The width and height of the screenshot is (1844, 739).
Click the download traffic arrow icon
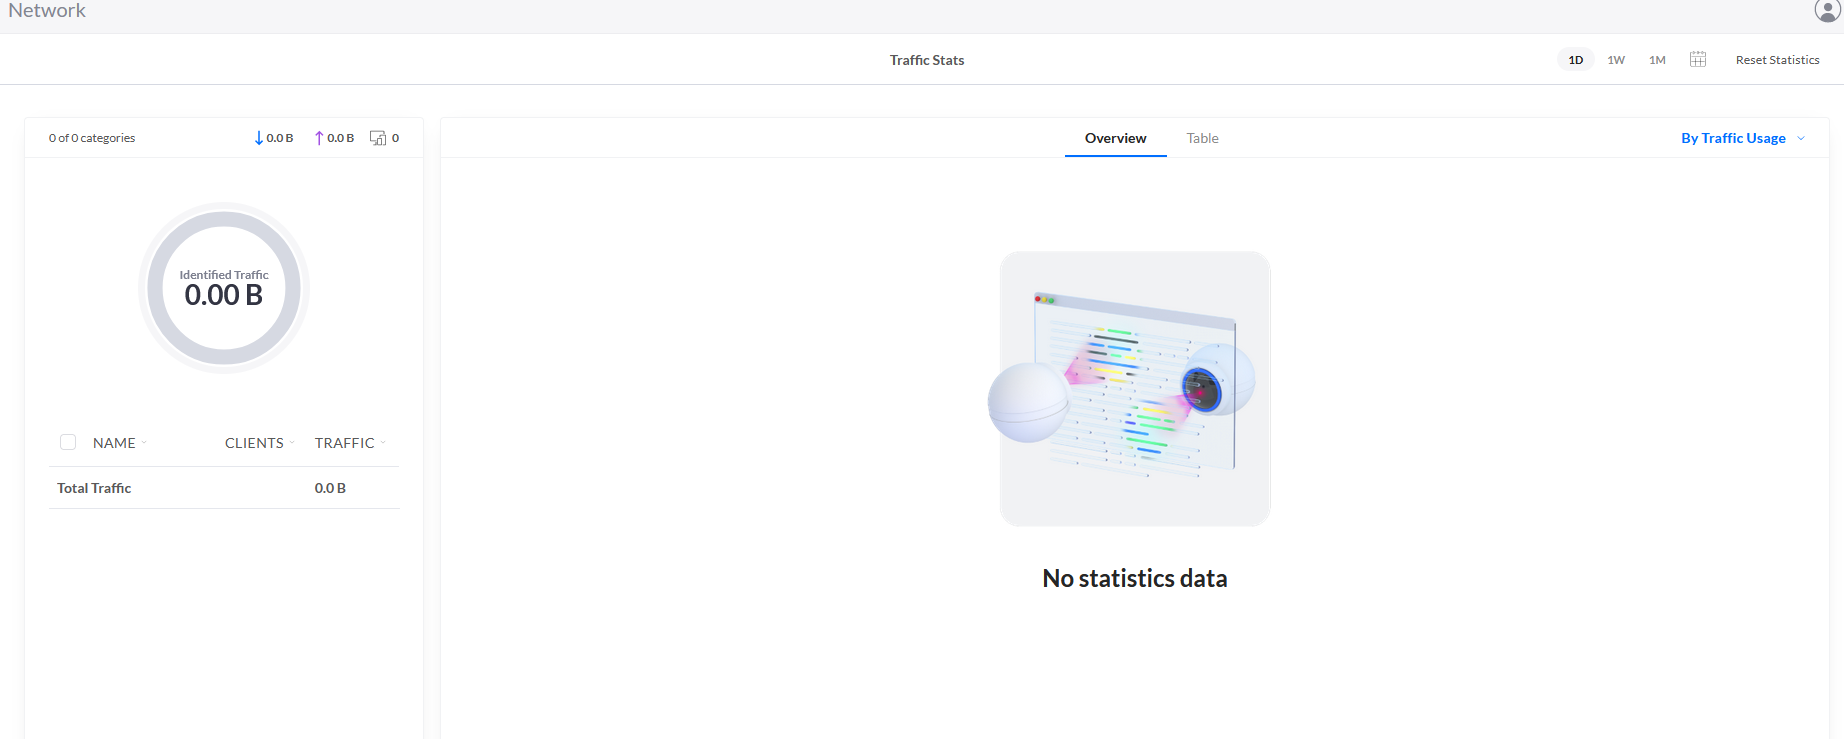click(259, 138)
